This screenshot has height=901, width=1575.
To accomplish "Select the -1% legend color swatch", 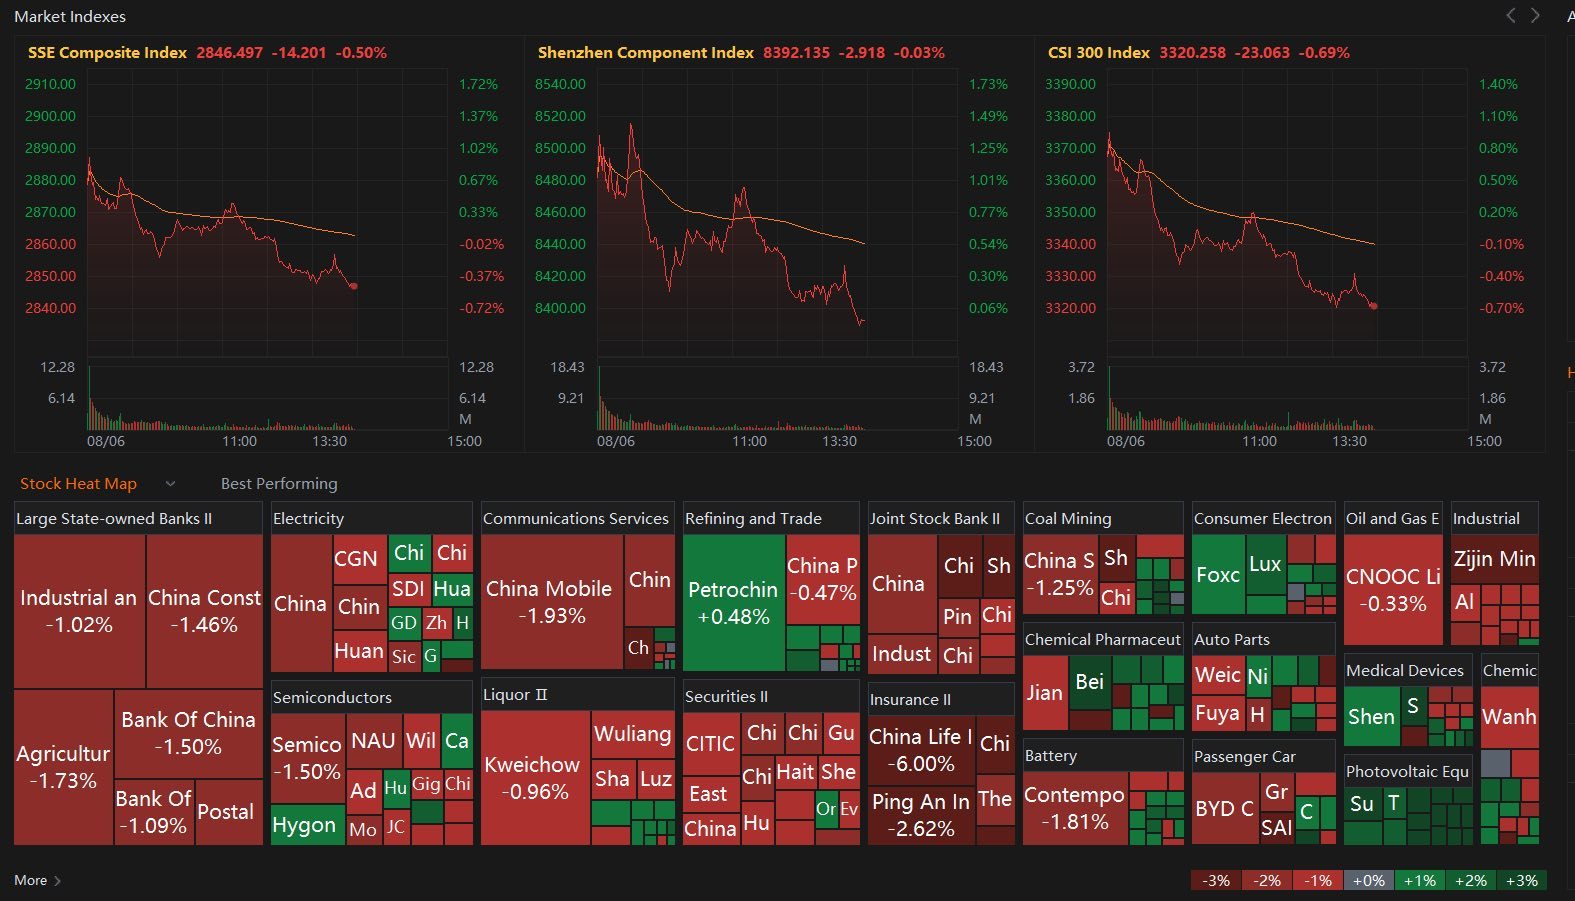I will coord(1318,881).
